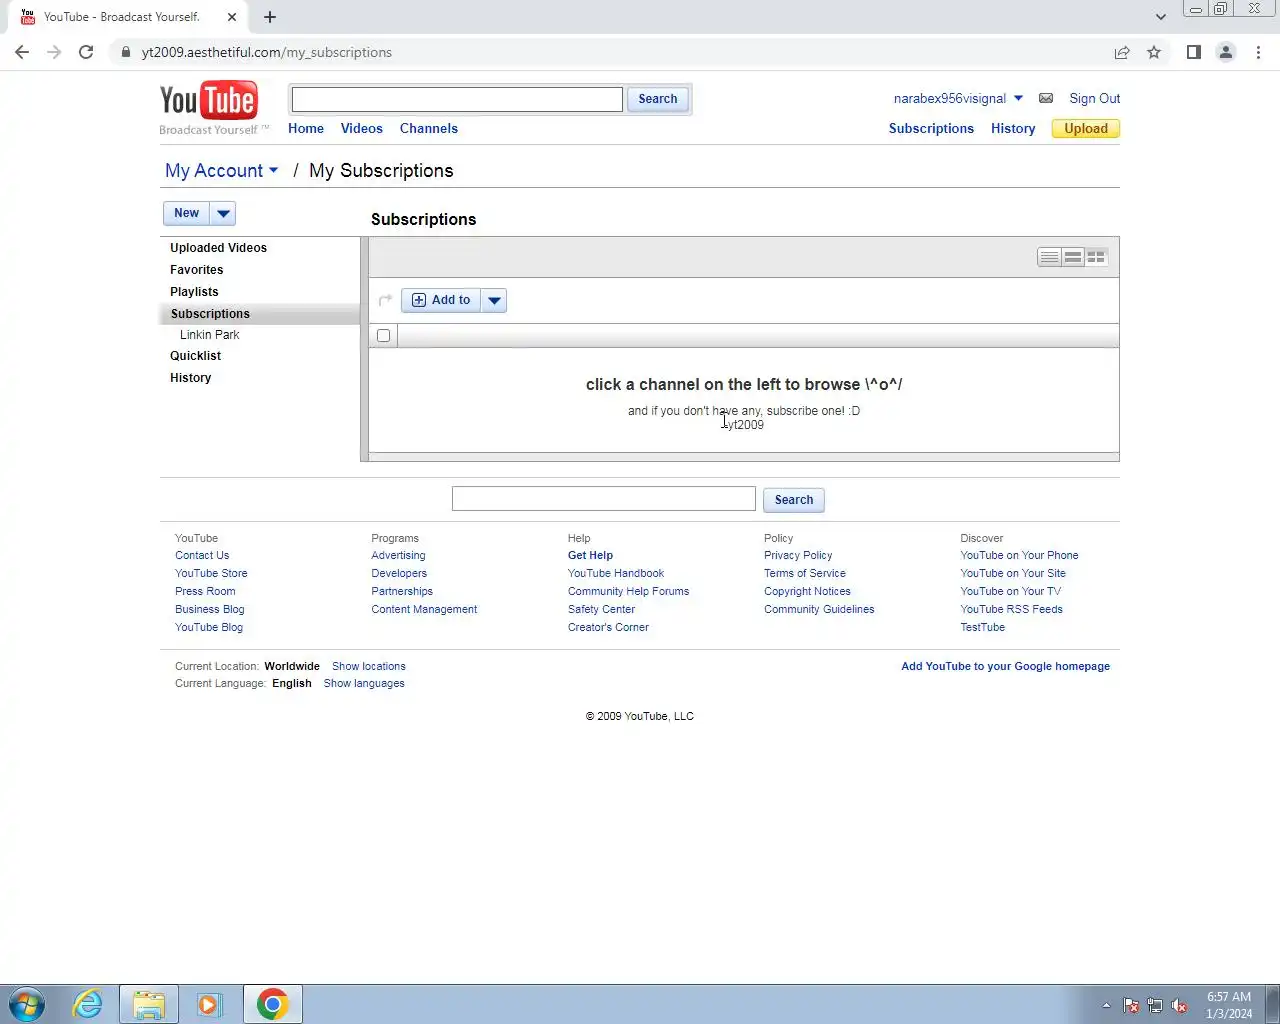Click the top Search button
The width and height of the screenshot is (1280, 1024).
point(658,99)
